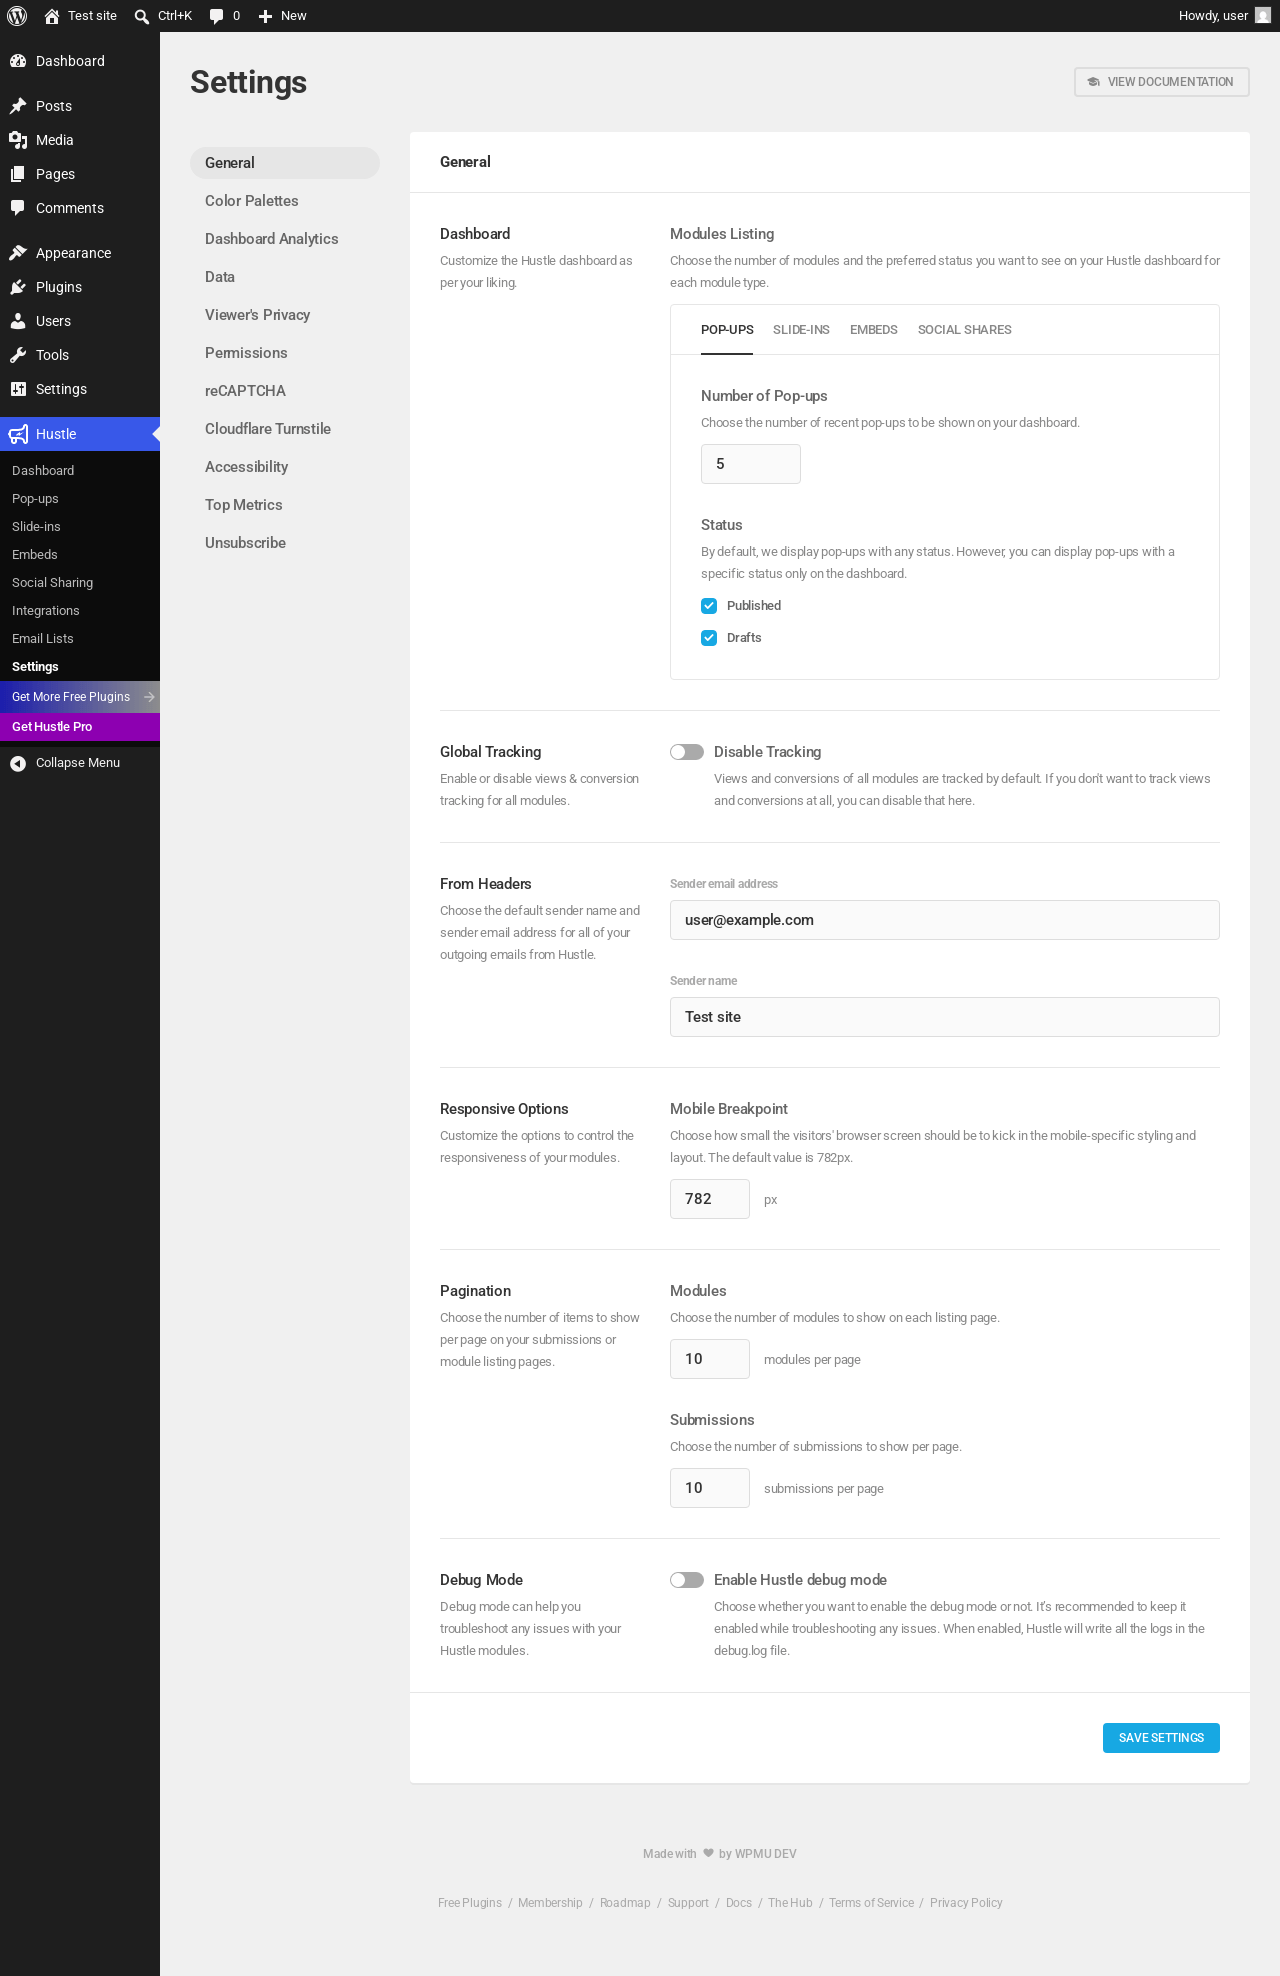The width and height of the screenshot is (1280, 1976).
Task: Click the Dashboard gauge icon in sidebar
Action: point(18,61)
